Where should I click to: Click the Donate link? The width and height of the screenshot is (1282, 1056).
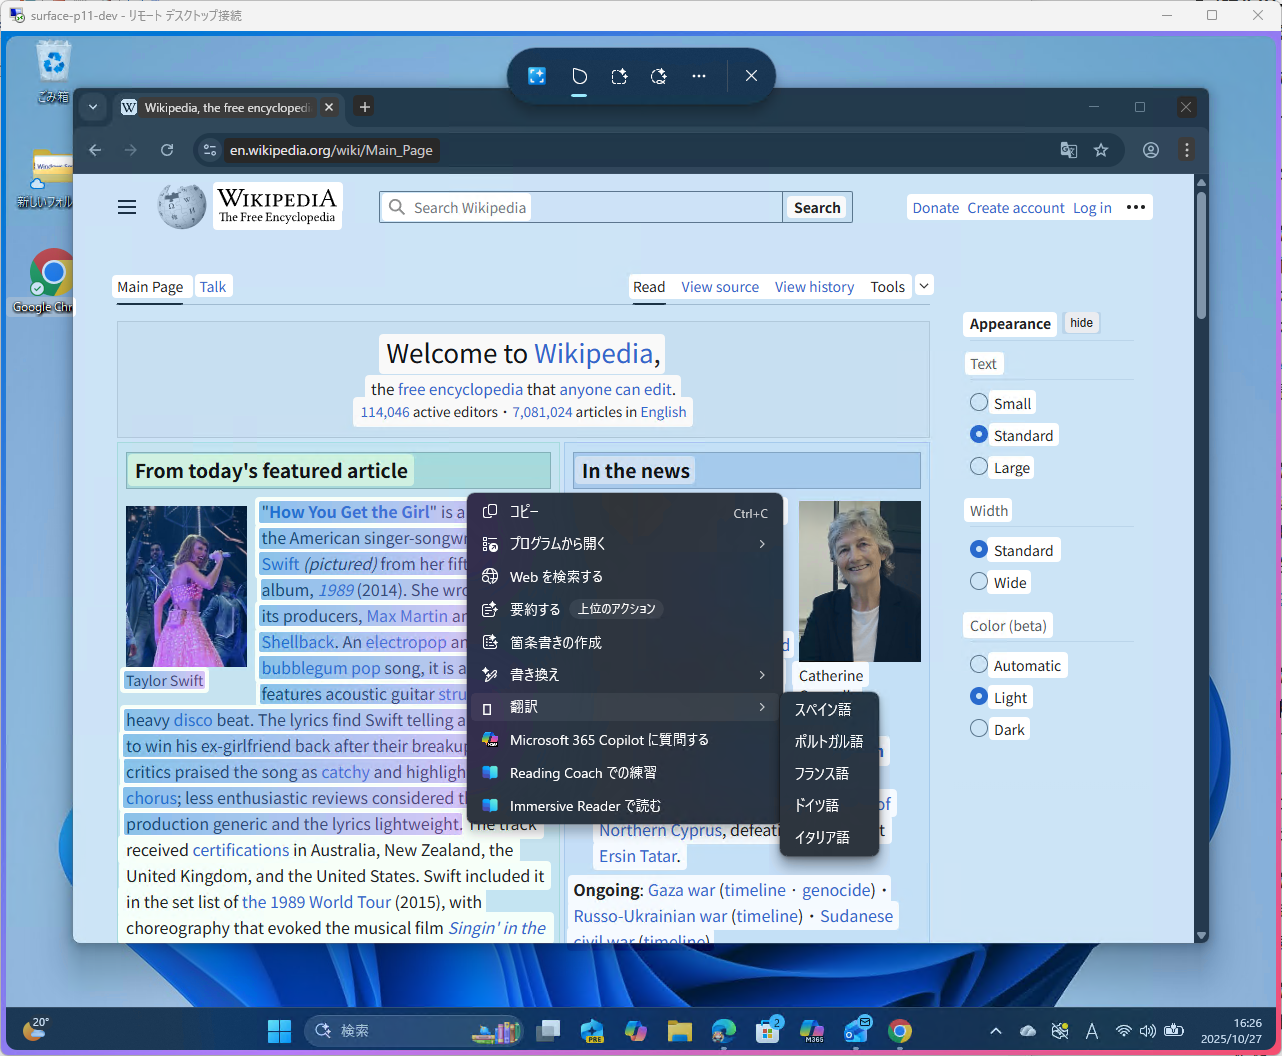936,208
